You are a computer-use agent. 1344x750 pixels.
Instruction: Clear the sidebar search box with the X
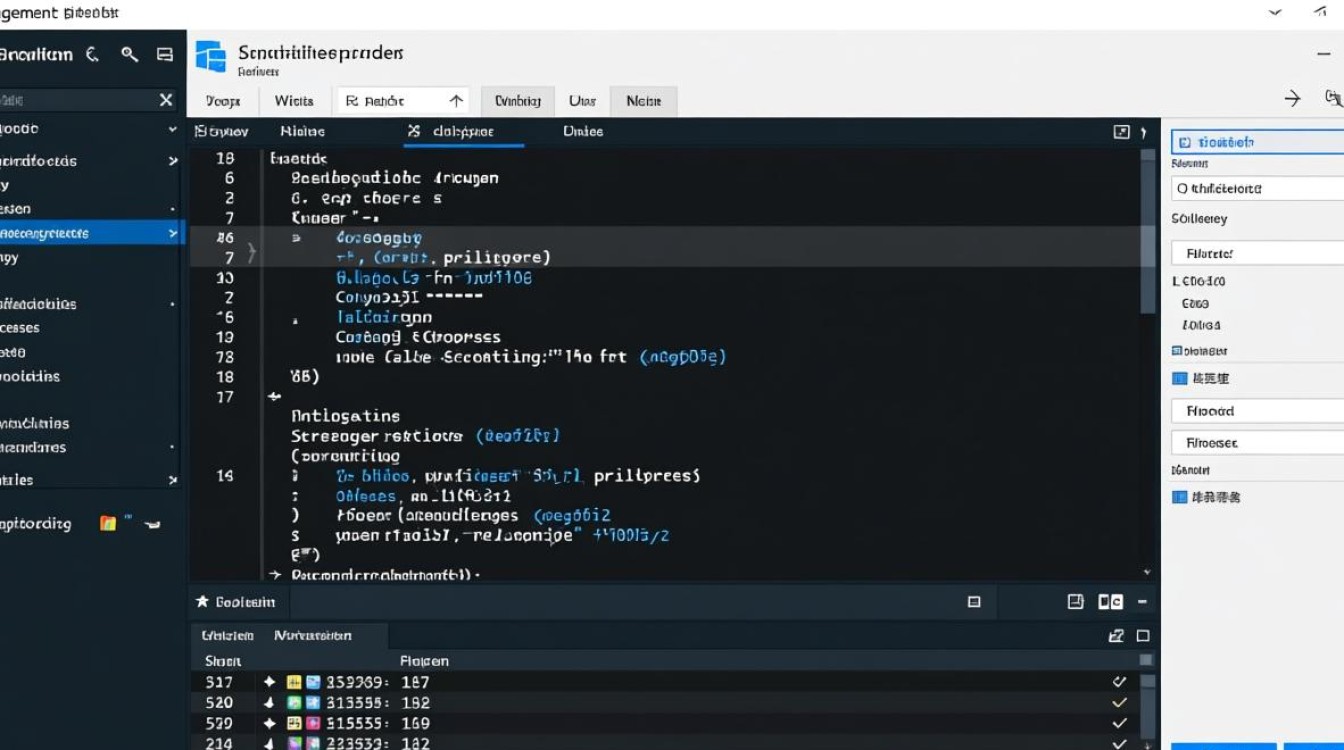(166, 100)
